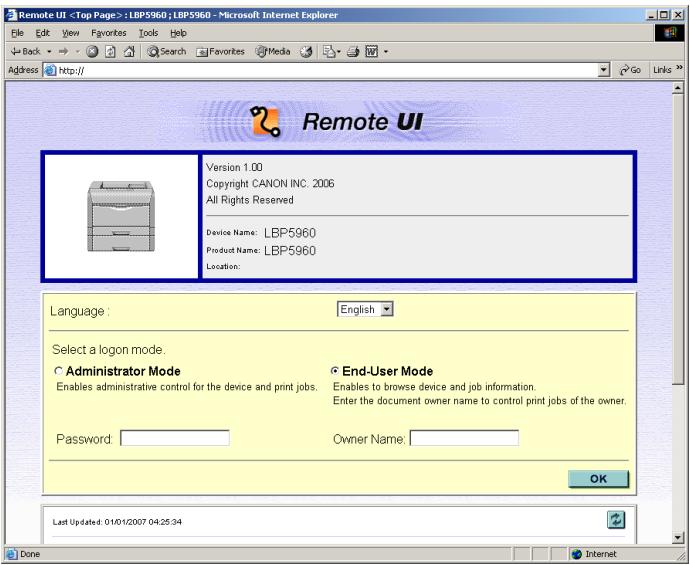Screen dimensions: 690x565
Task: Click the Forward history dropdown arrow
Action: tap(77, 51)
